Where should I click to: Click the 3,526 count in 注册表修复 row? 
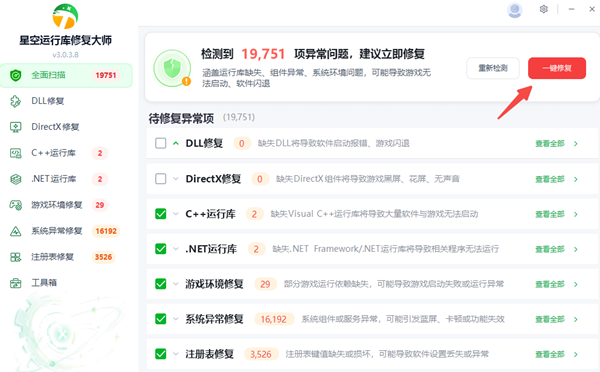click(x=261, y=354)
